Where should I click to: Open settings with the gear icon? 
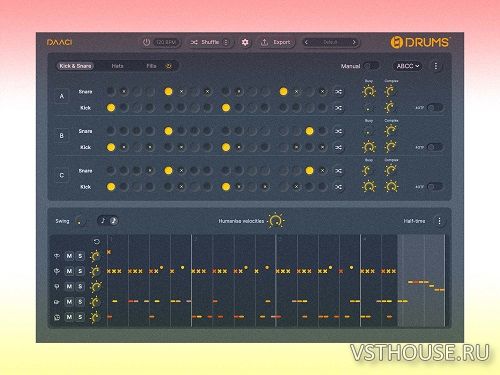pyautogui.click(x=245, y=42)
